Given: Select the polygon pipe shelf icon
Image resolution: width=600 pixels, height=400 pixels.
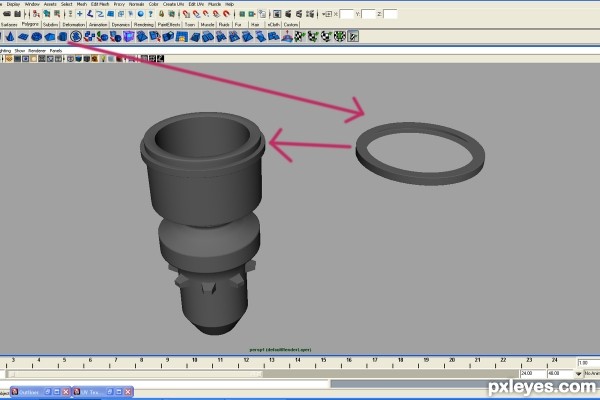Looking at the screenshot, I should (63, 37).
